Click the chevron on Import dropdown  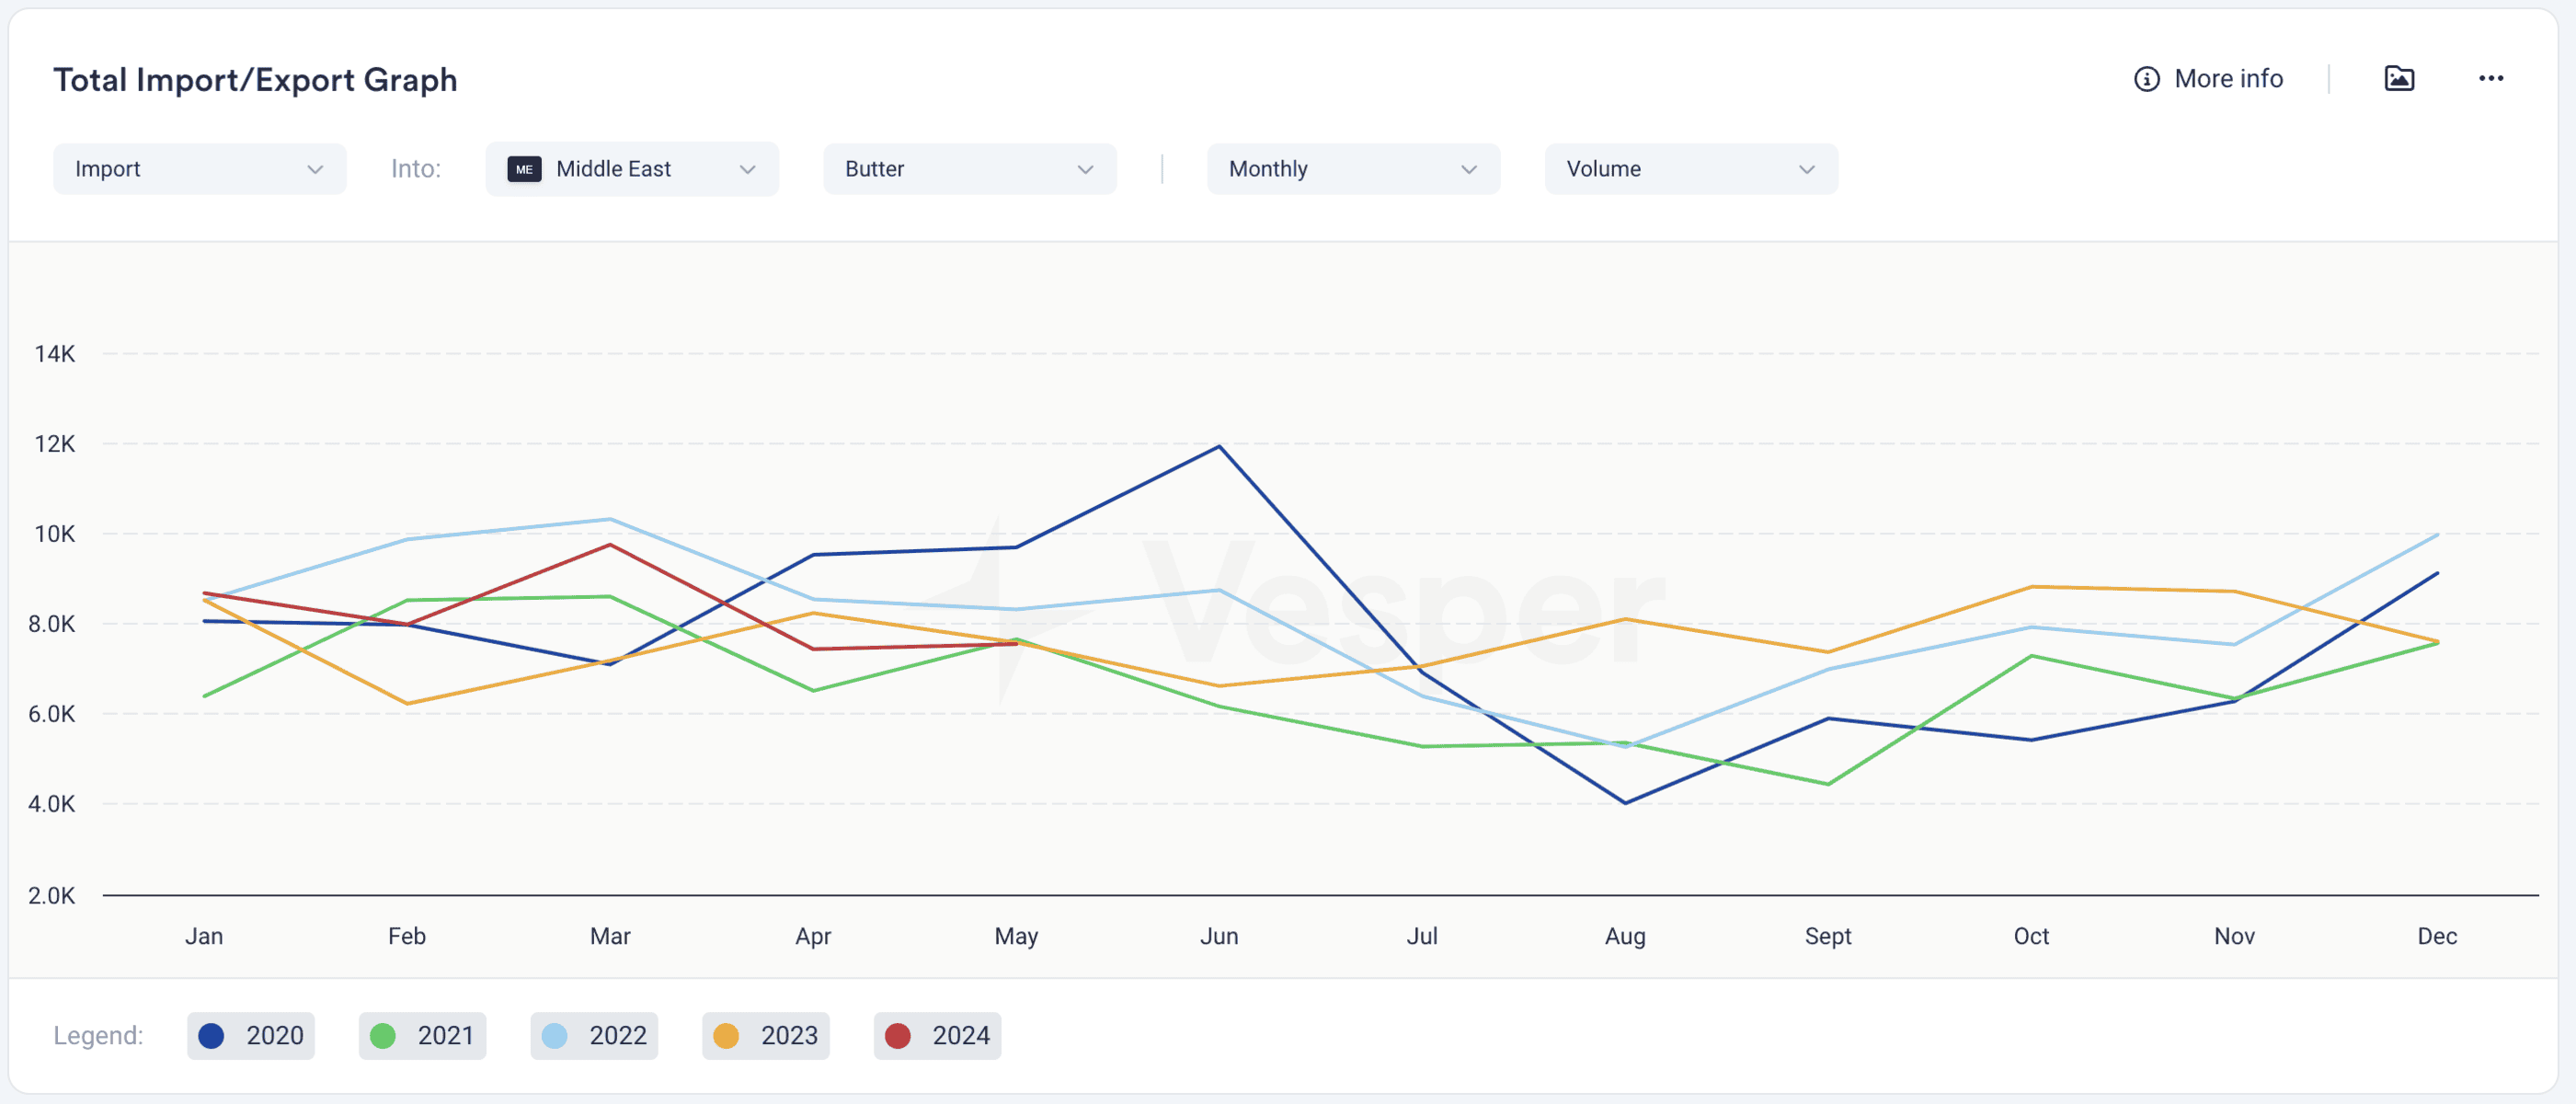[315, 169]
